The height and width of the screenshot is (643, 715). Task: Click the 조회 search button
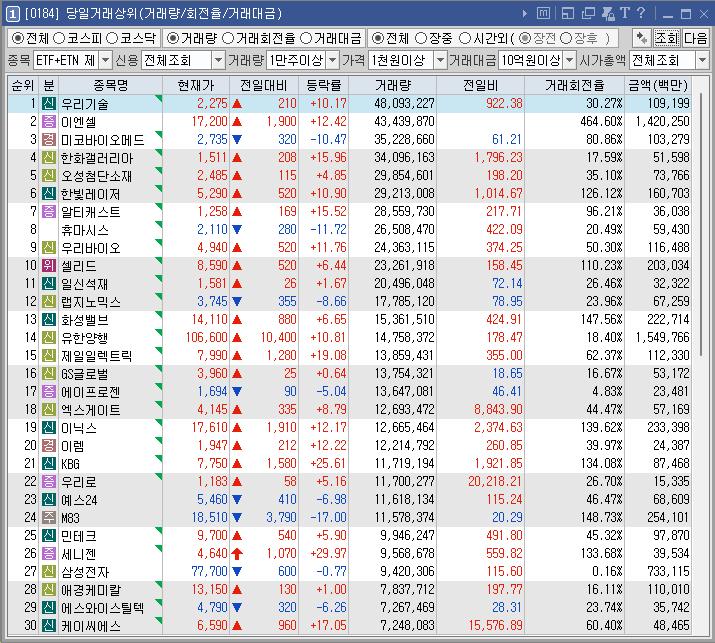(667, 38)
